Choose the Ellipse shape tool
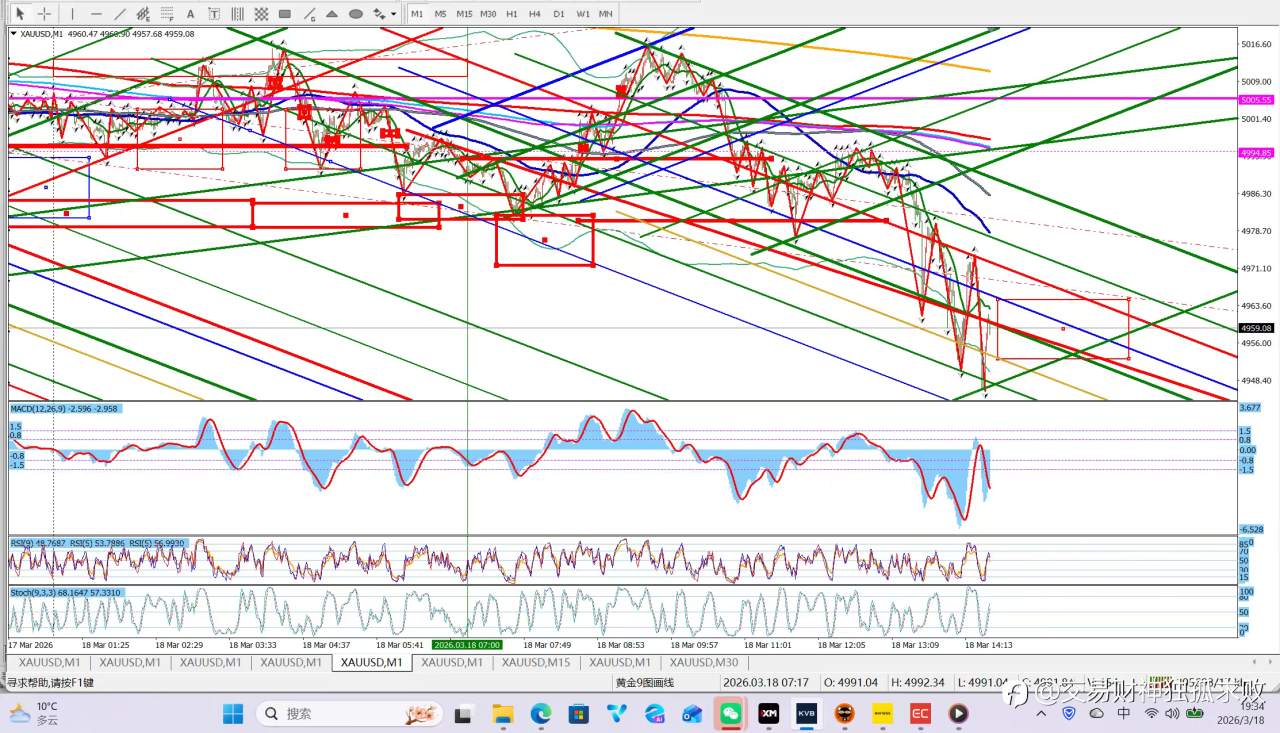 click(x=356, y=14)
